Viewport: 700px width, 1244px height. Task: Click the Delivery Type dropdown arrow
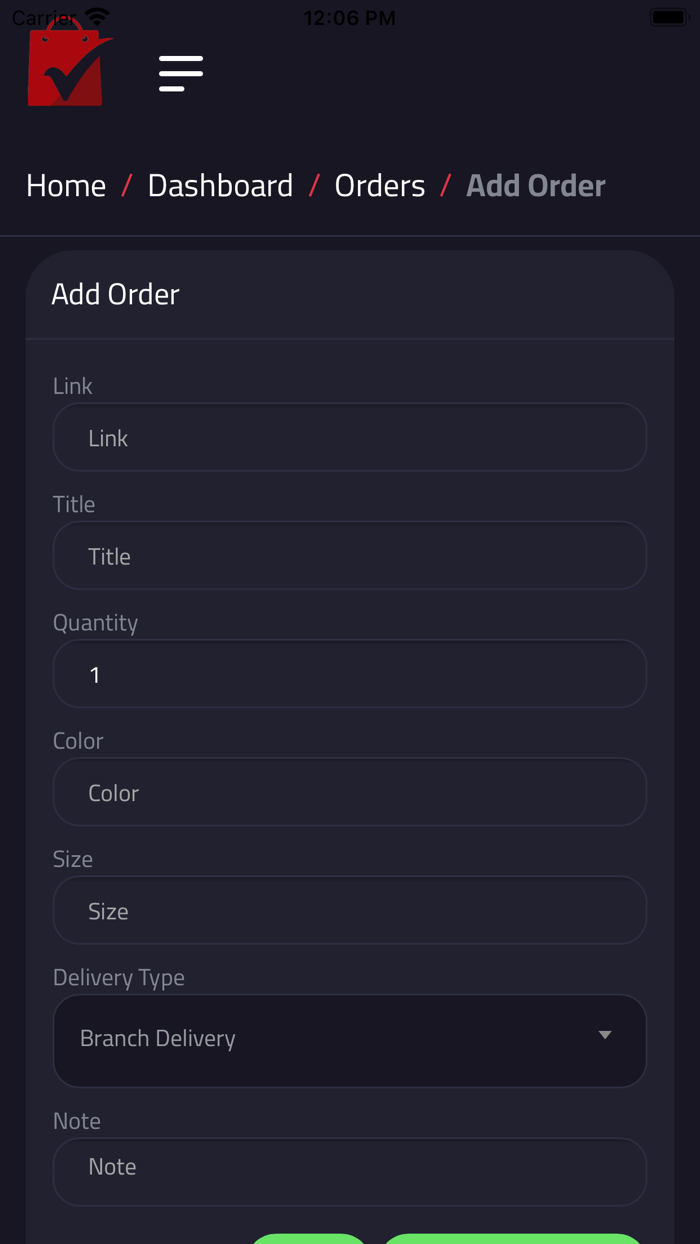pos(605,1035)
